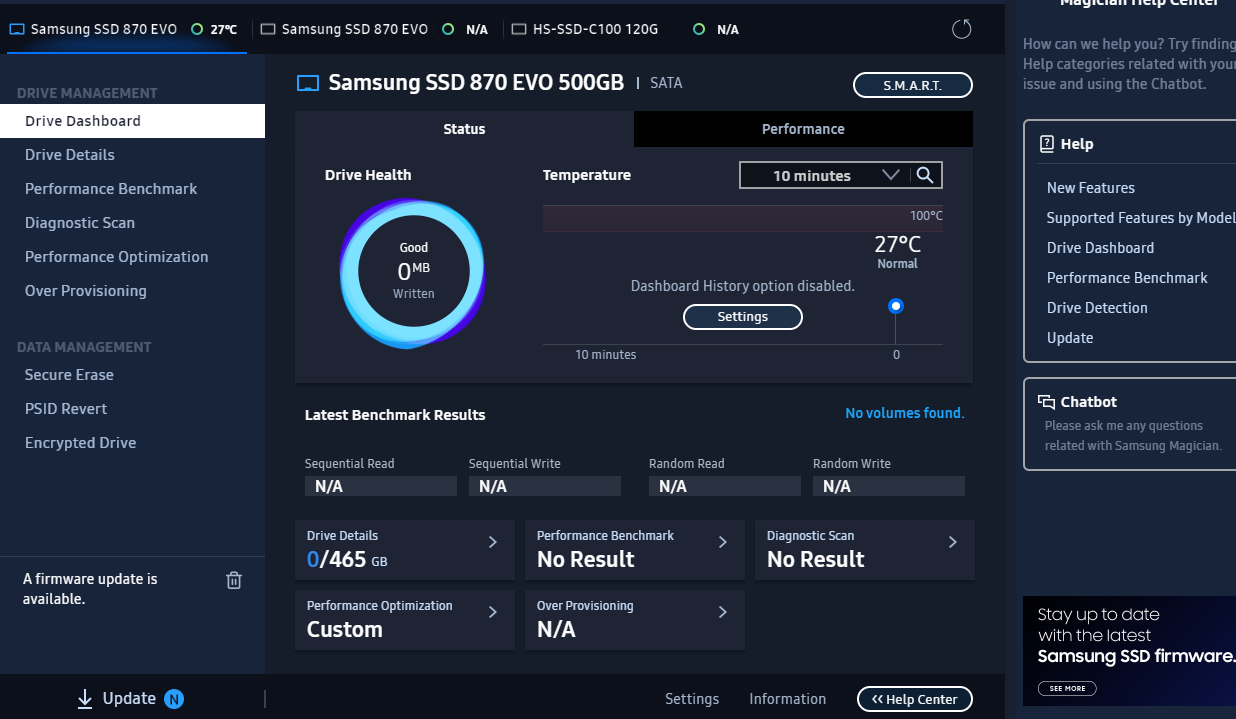This screenshot has width=1236, height=719.
Task: Open Settings in the bottom bar
Action: (x=692, y=699)
